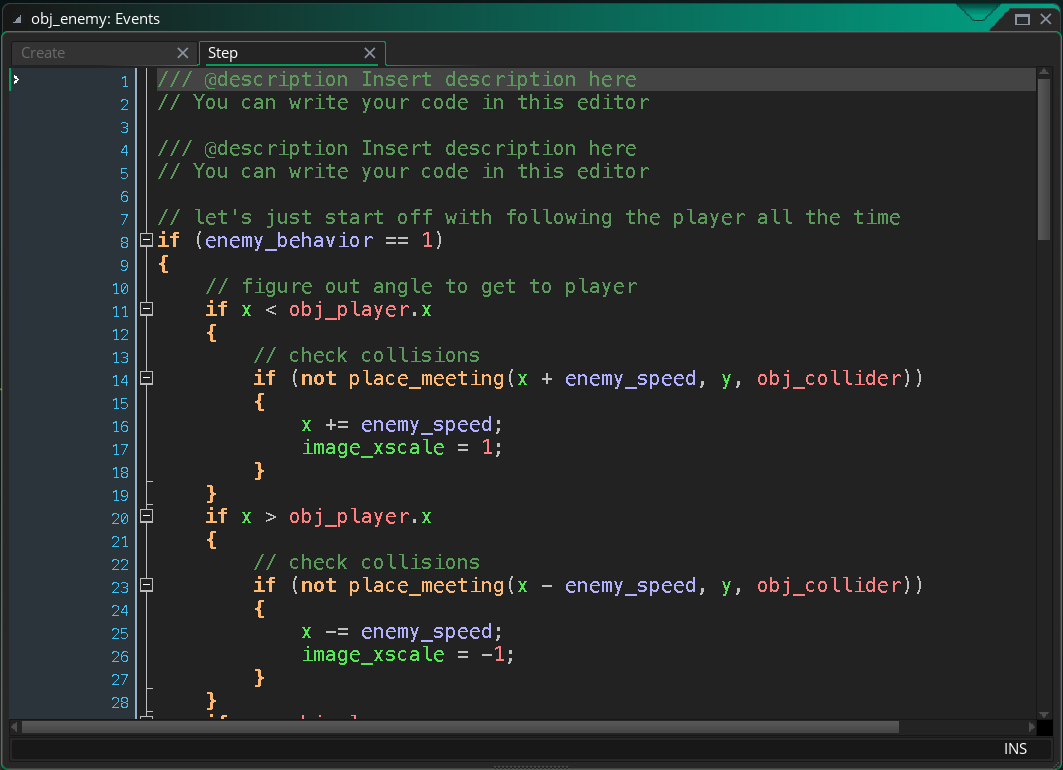Click the 'check collisions' comment on line 13
Viewport: 1063px width, 770px height.
coord(367,355)
